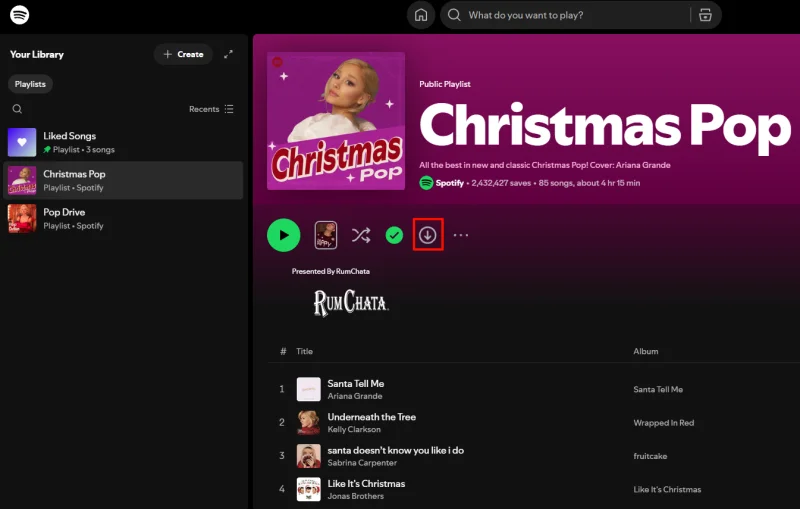Select track Underneath the Tree

pos(371,417)
